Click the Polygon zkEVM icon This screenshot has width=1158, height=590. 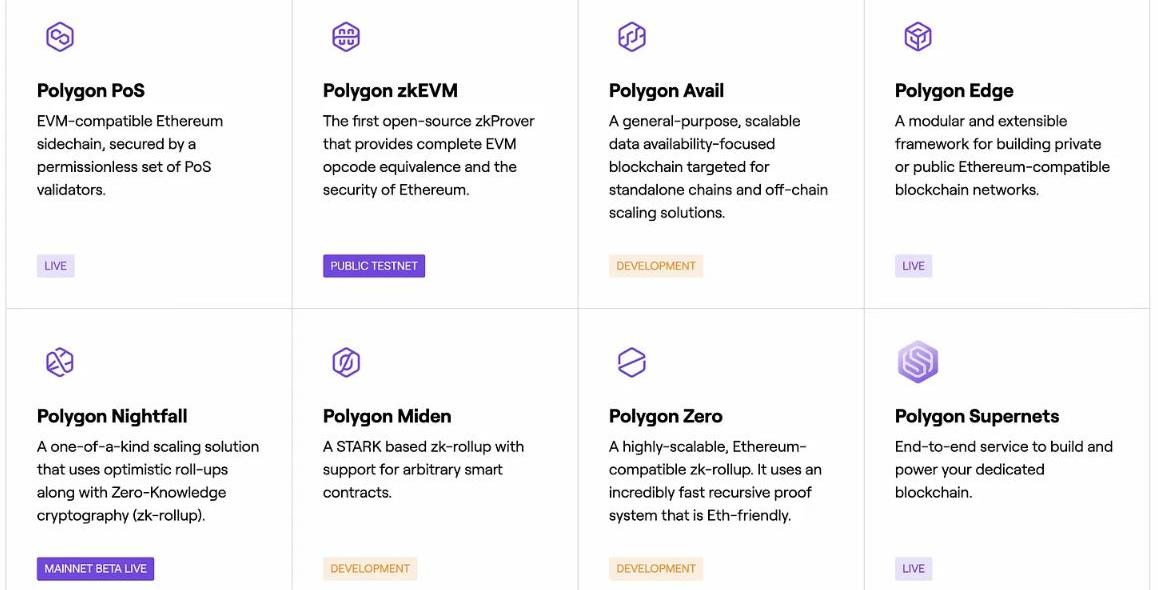coord(346,37)
